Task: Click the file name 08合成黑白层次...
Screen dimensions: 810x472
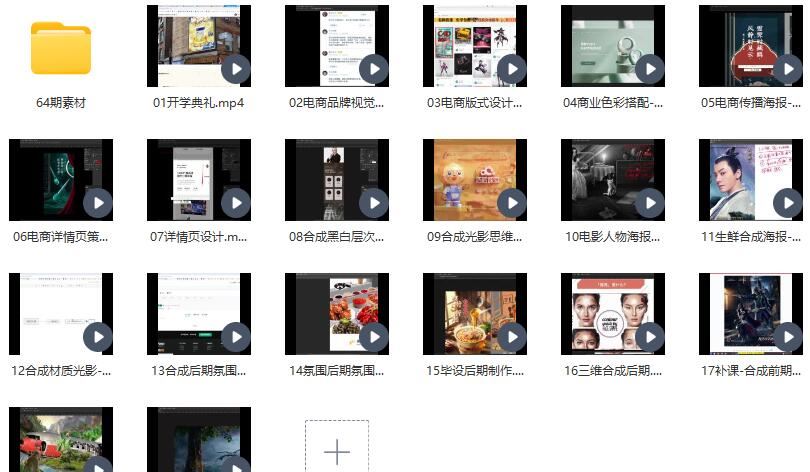Action: point(336,237)
